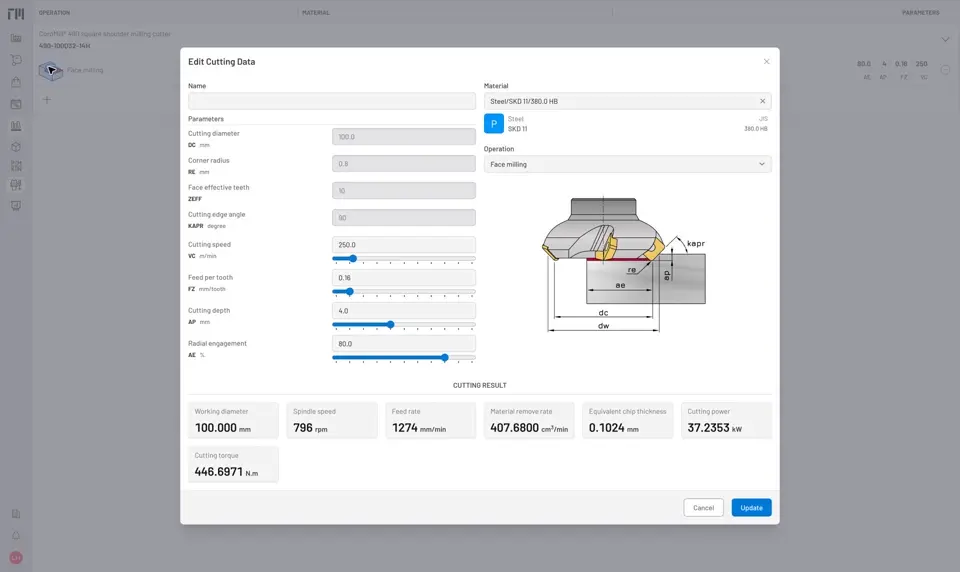Click the disabled Face effective teeth field
The height and width of the screenshot is (572, 960).
point(403,190)
